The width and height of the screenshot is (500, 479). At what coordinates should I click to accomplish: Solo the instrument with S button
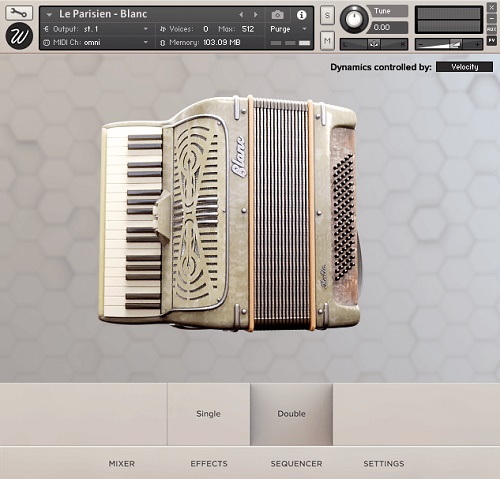(x=327, y=15)
